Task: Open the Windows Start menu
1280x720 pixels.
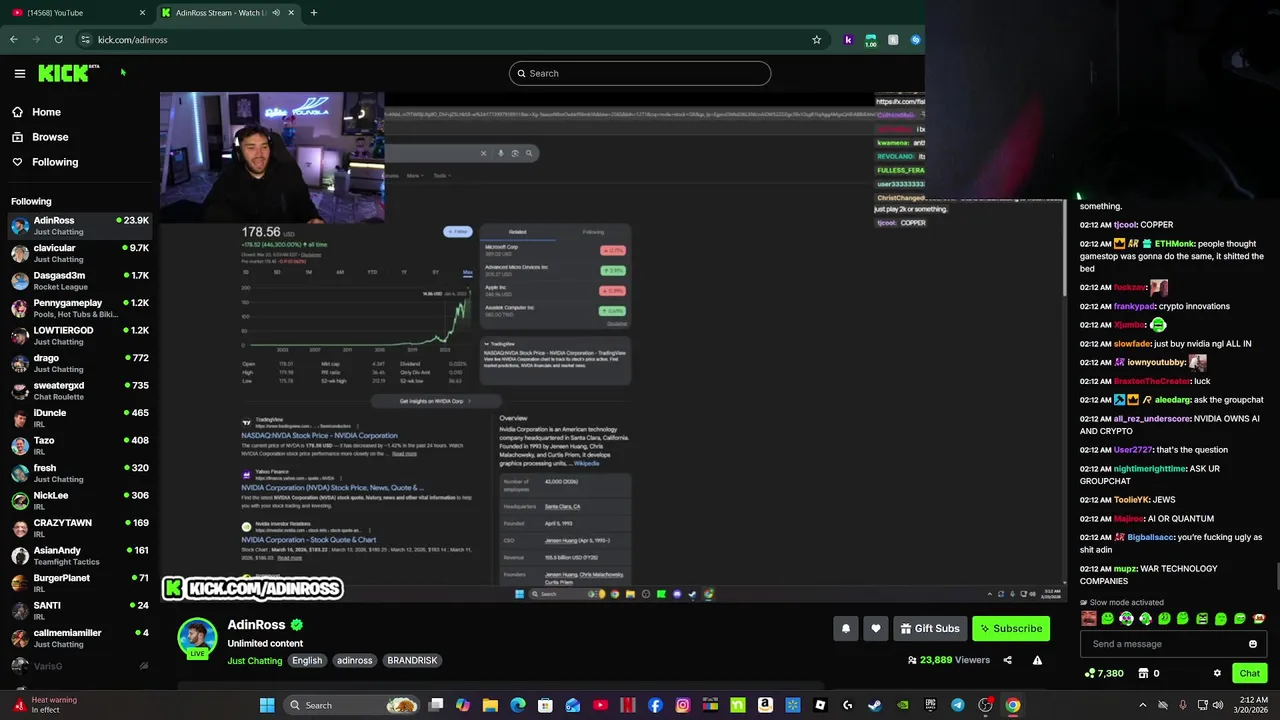Action: click(267, 705)
